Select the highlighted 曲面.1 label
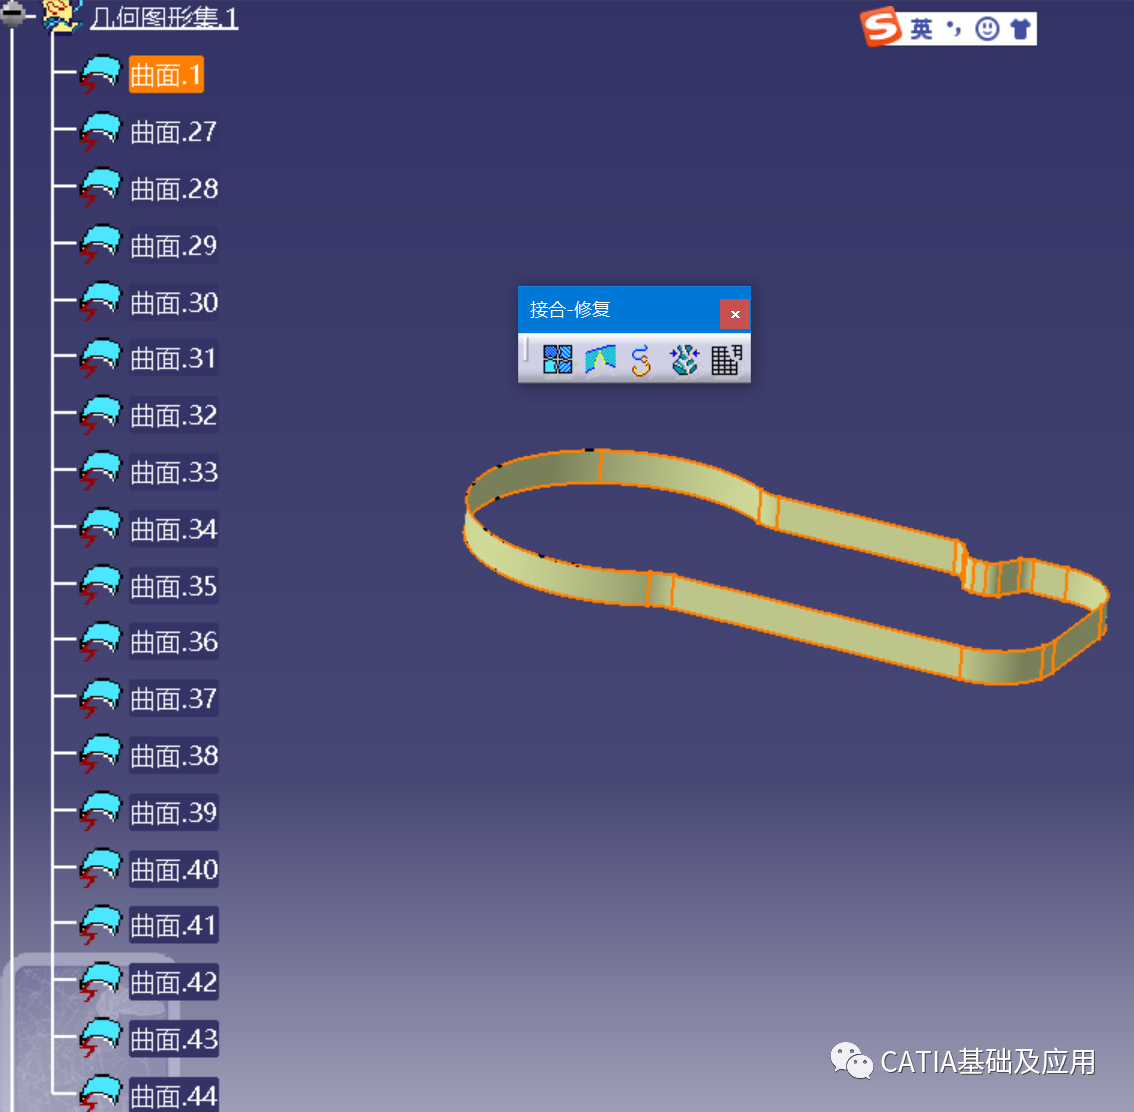 tap(166, 74)
